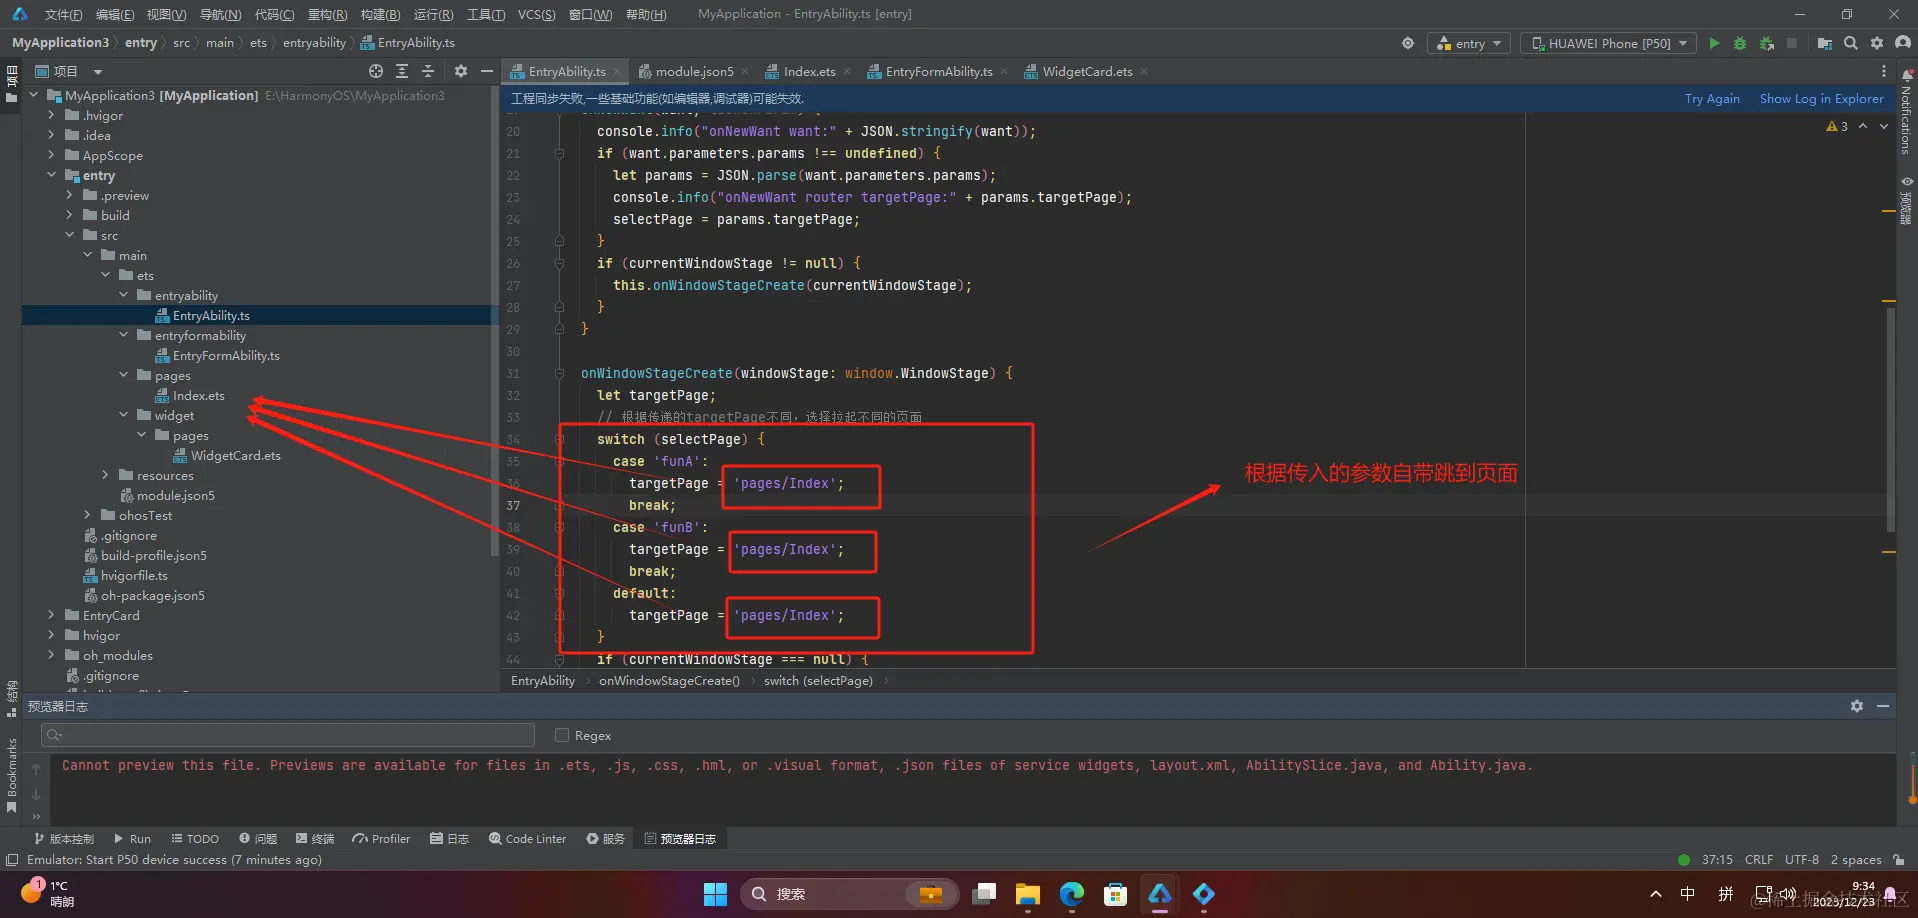
Task: Click the Windows taskbar search box
Action: (x=850, y=894)
